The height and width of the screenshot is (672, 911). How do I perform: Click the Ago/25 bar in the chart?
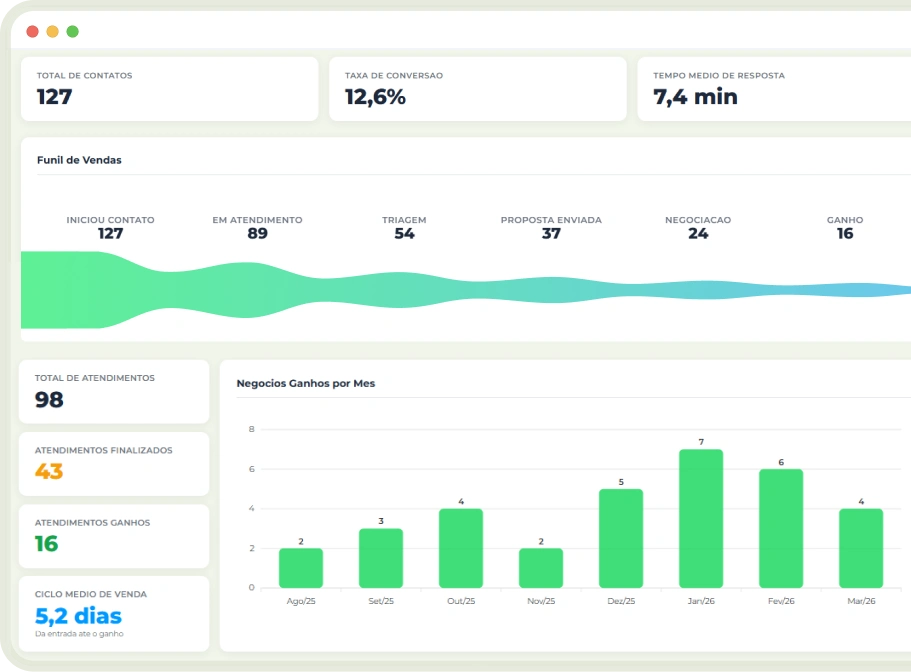pos(301,567)
